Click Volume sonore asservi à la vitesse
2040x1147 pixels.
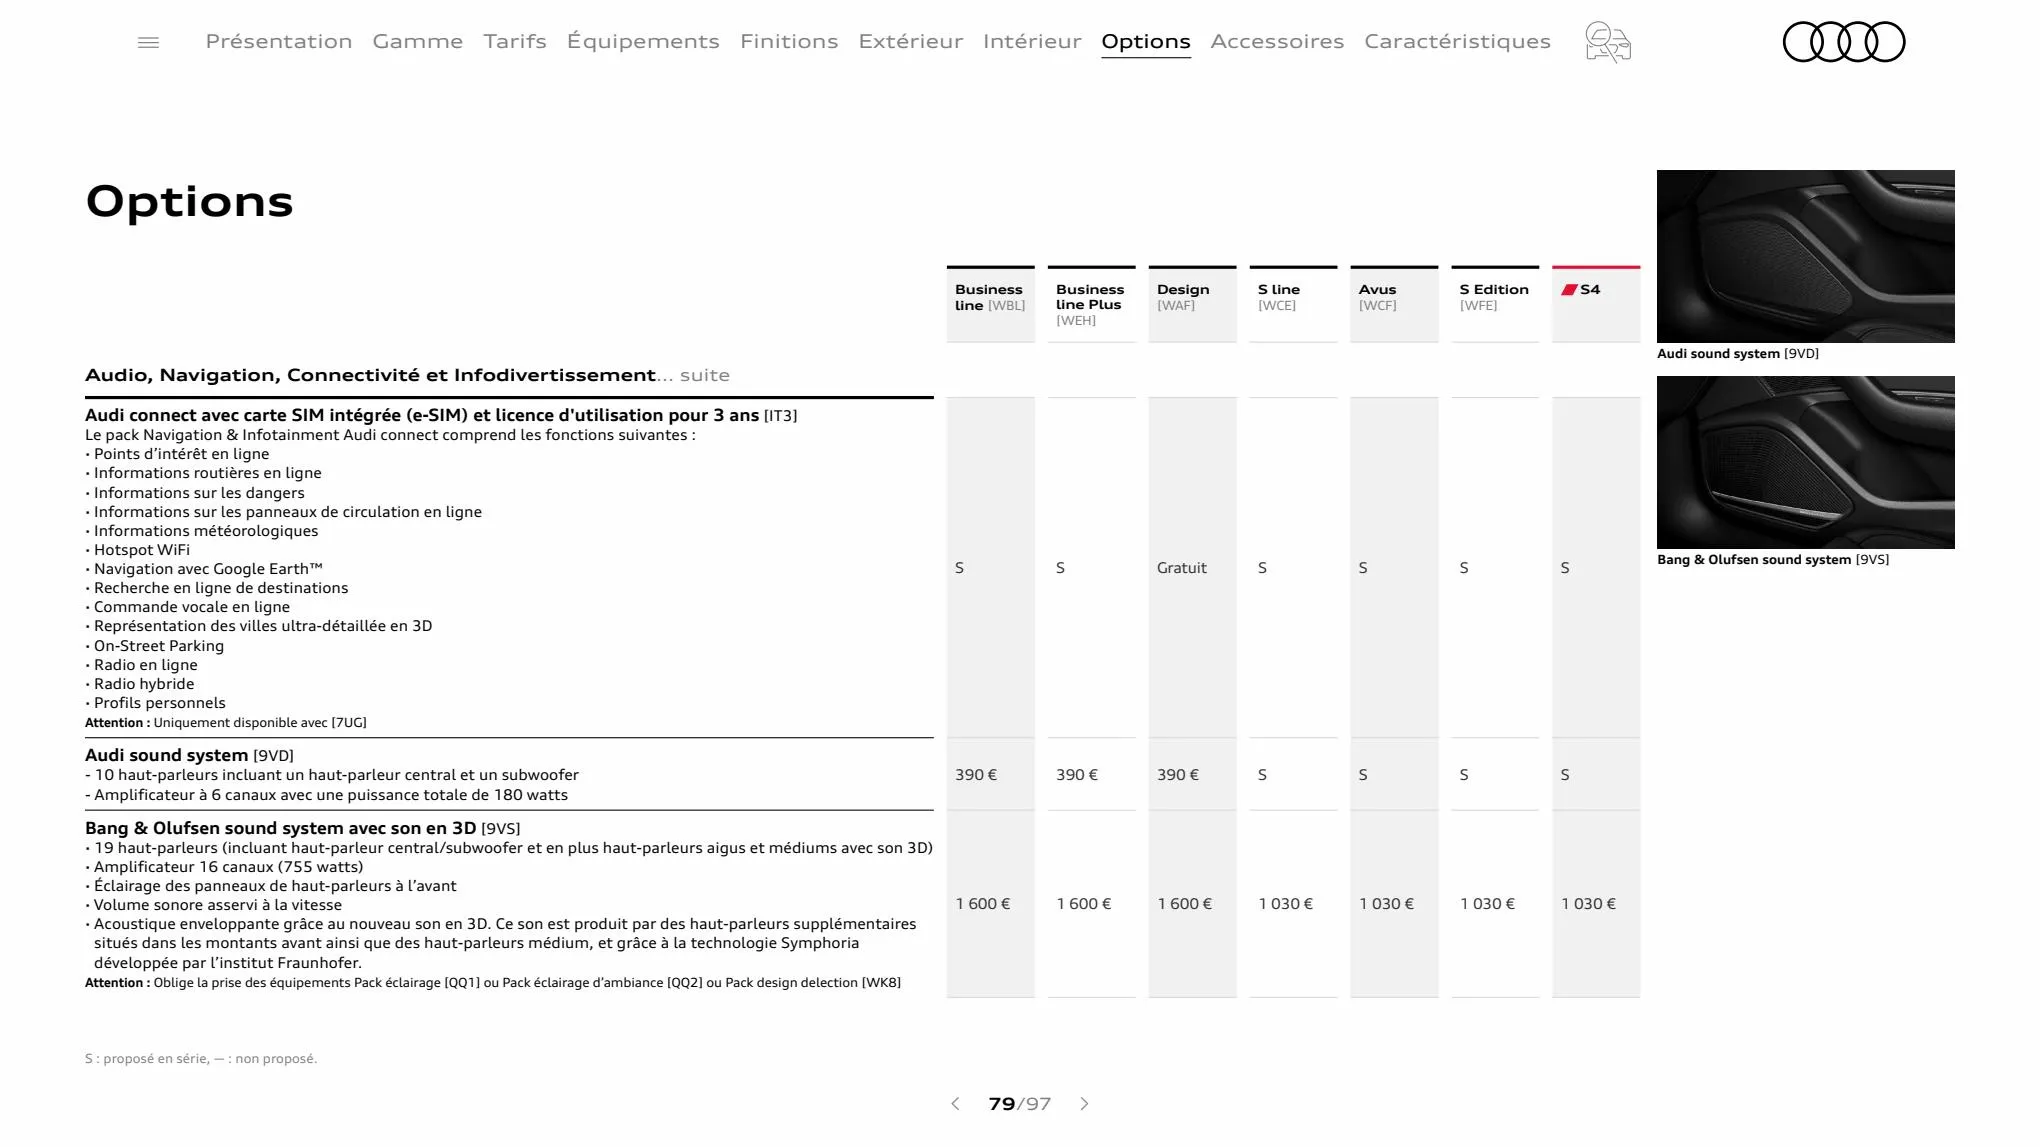[x=214, y=905]
